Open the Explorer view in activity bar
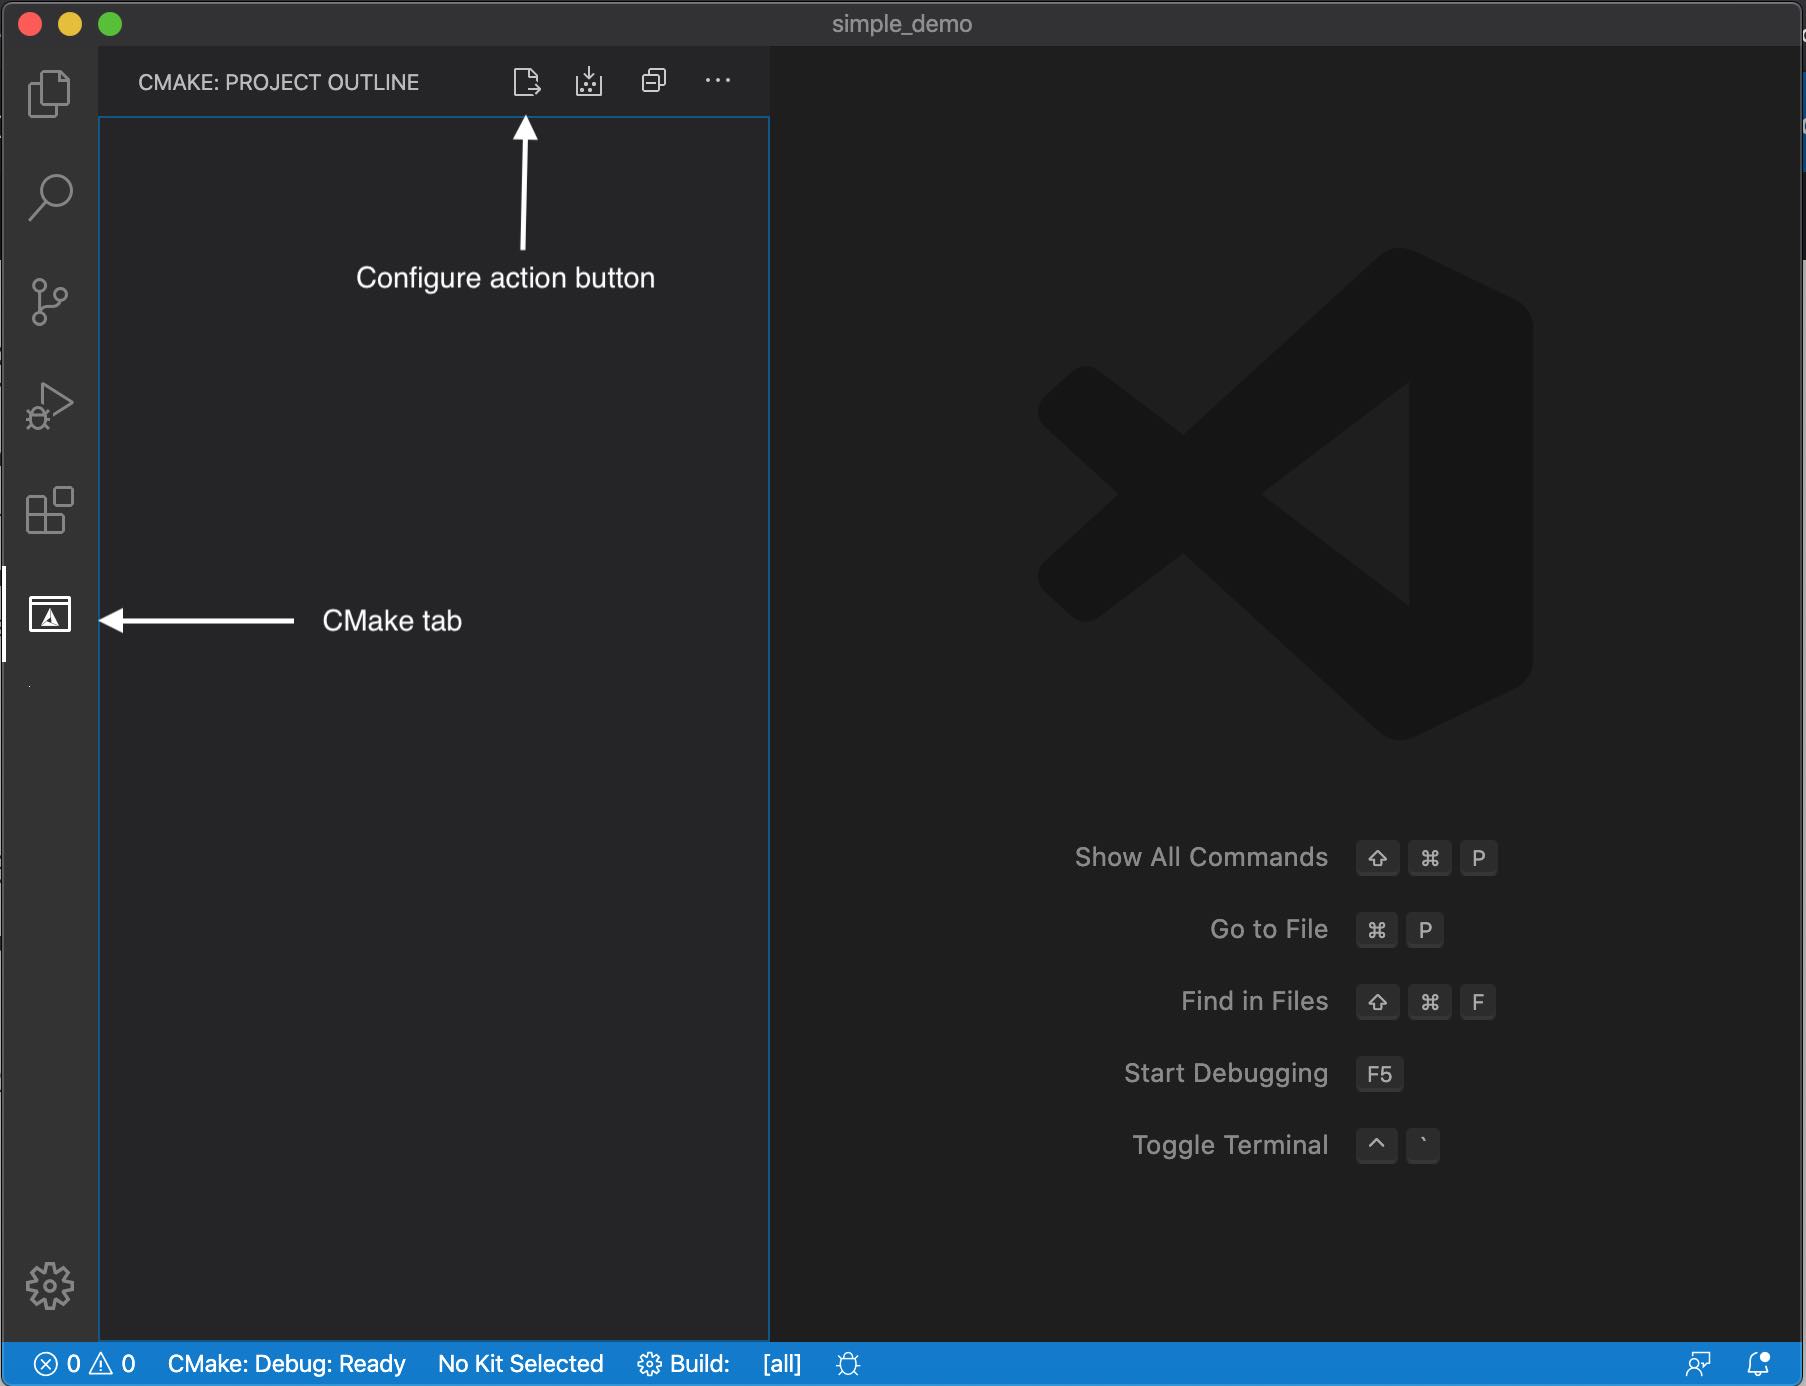Screen dimensions: 1806x1386 pos(49,93)
